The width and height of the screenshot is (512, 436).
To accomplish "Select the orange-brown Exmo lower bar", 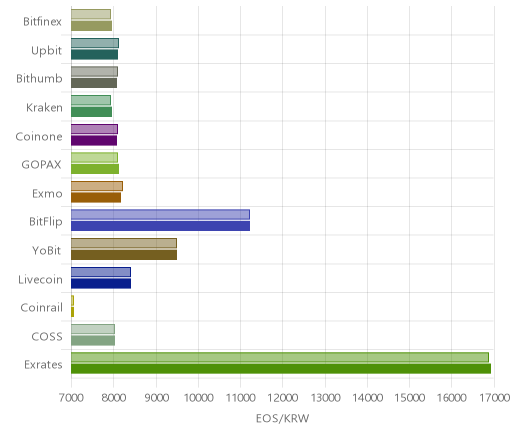I will tap(96, 197).
